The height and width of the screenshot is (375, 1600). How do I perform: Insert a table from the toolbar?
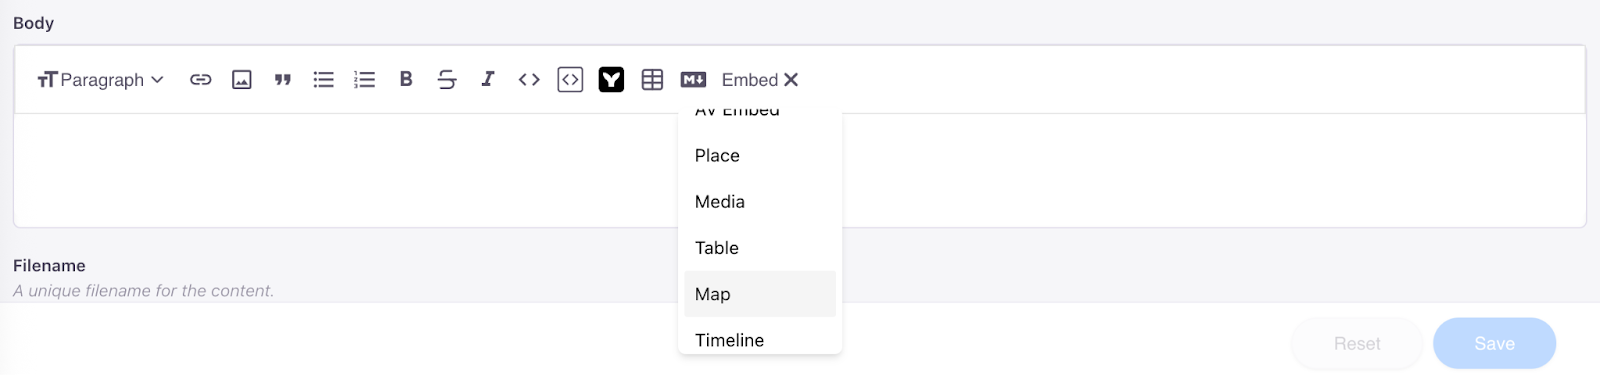[652, 80]
